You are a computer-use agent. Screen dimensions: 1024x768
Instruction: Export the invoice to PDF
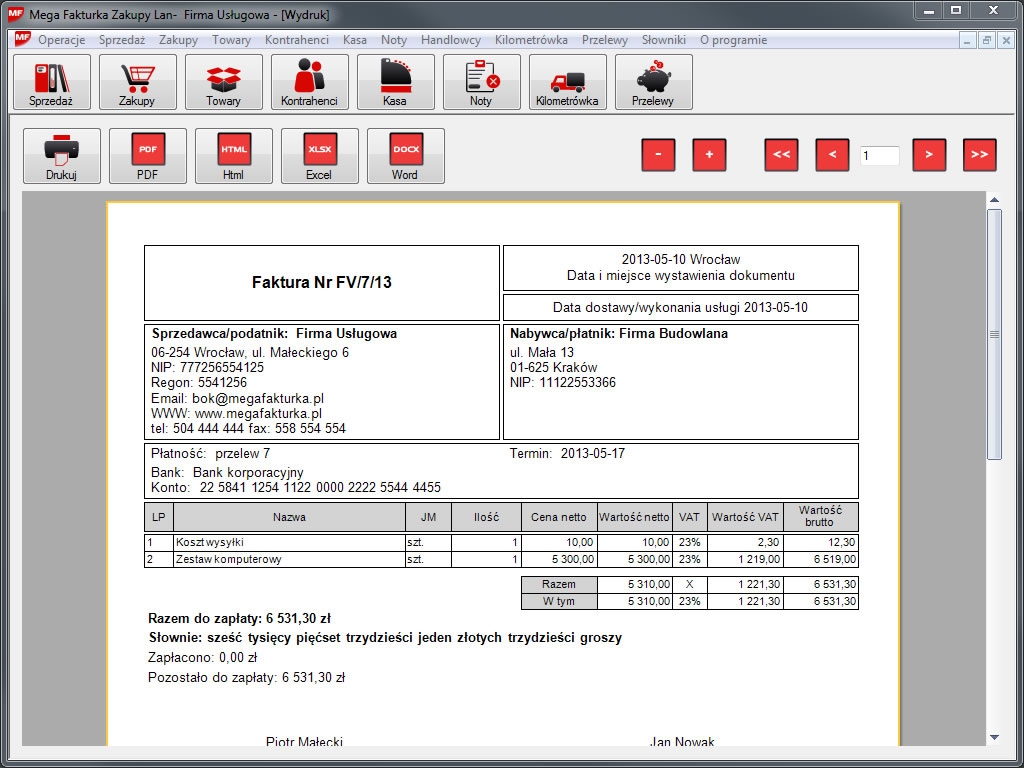[x=148, y=156]
